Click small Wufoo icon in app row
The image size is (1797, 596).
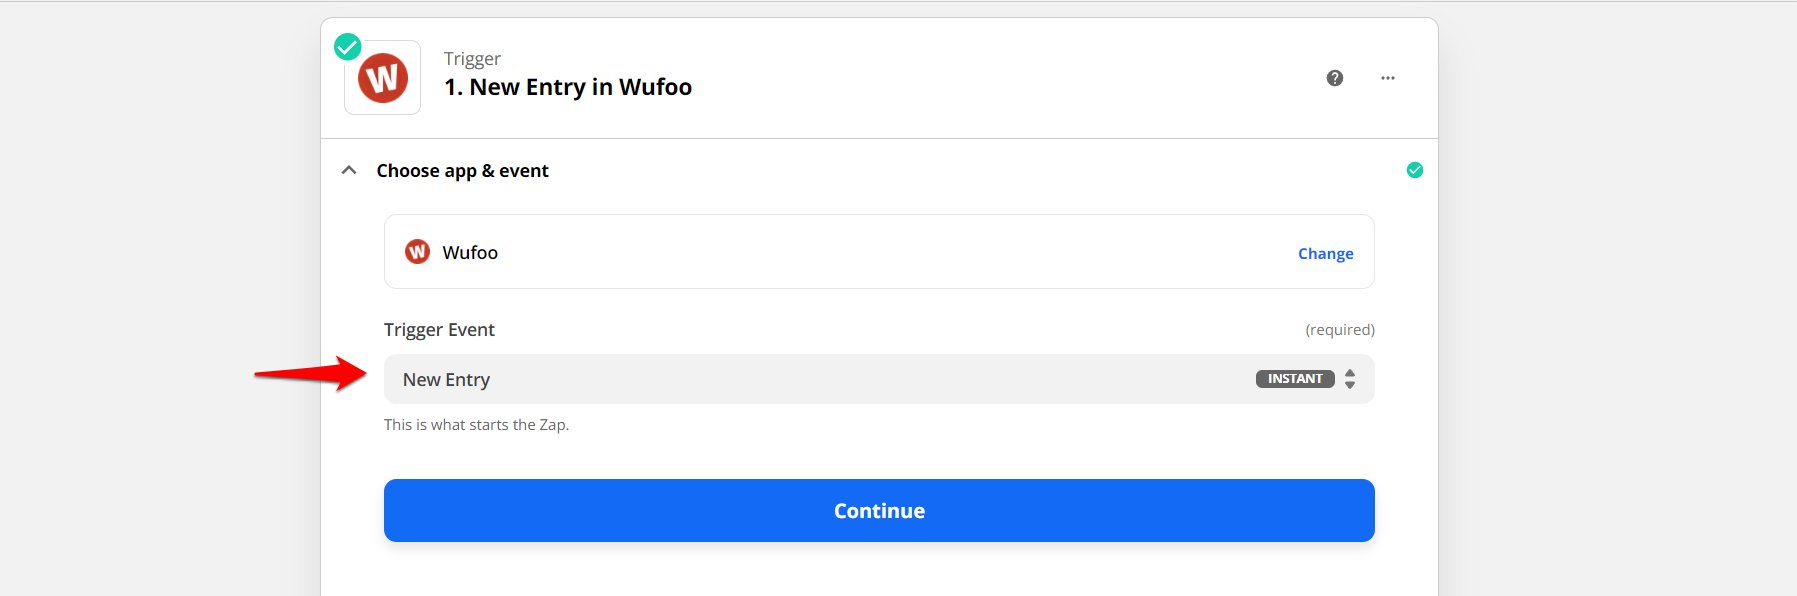417,252
